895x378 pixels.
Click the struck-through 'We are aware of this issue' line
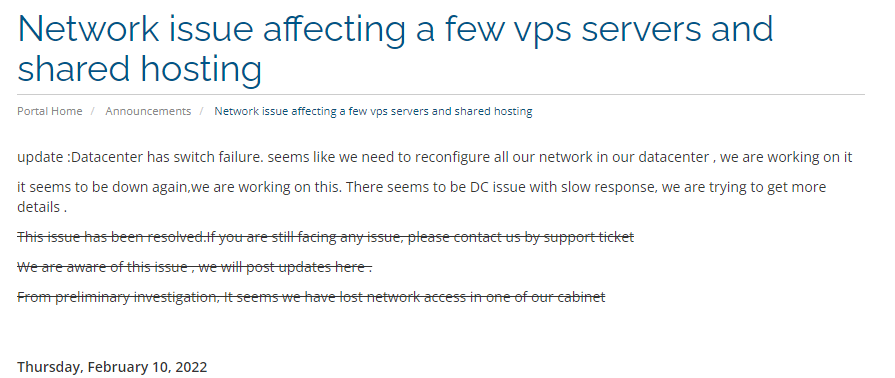195,267
